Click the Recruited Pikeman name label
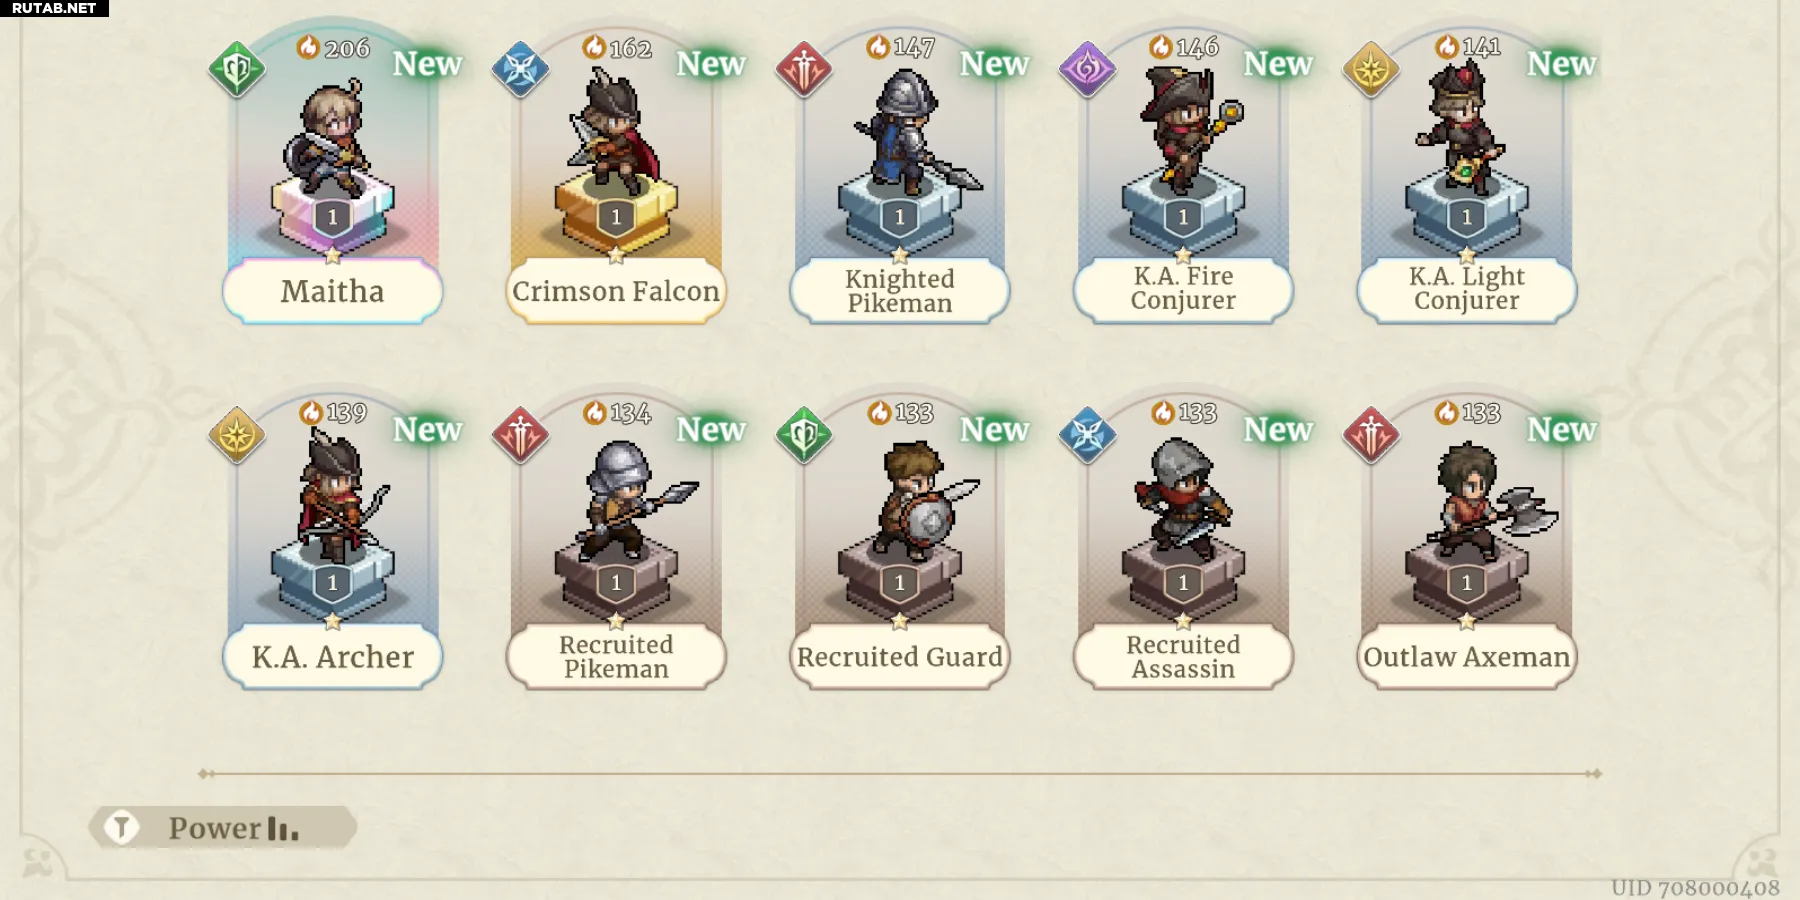The height and width of the screenshot is (900, 1800). point(616,657)
